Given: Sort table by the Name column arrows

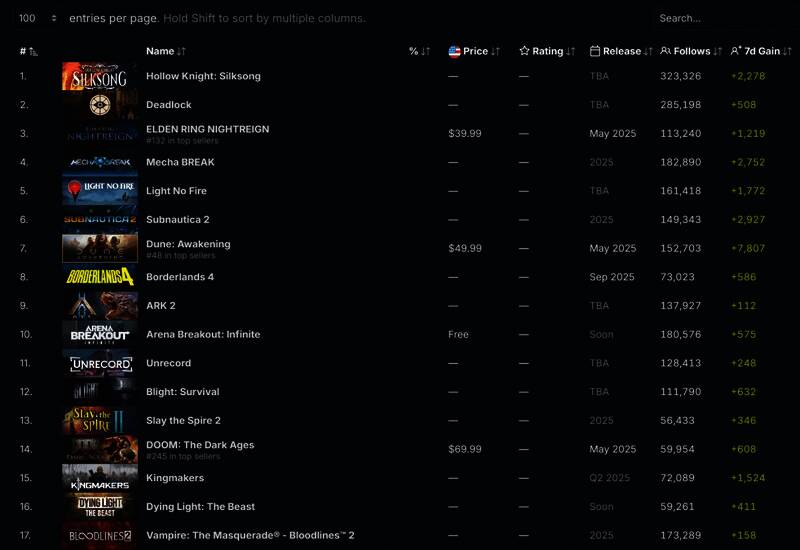Looking at the screenshot, I should pos(181,51).
